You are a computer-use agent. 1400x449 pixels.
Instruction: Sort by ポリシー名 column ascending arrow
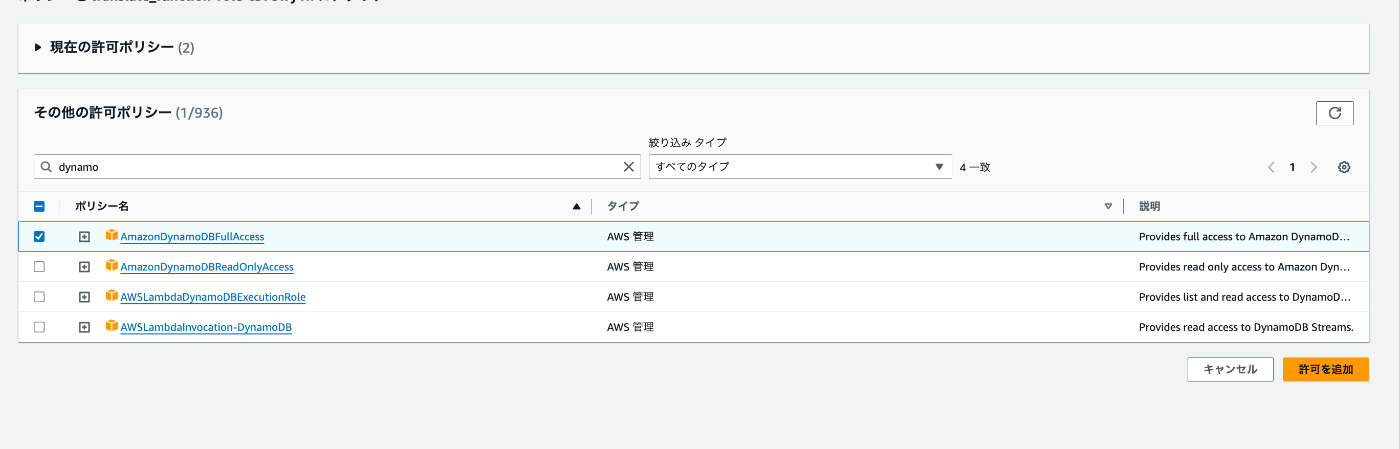[576, 207]
